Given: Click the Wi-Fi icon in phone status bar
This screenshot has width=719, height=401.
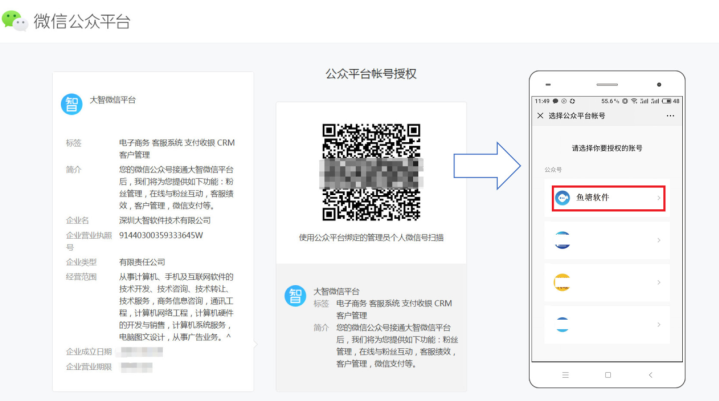Looking at the screenshot, I should click(634, 101).
